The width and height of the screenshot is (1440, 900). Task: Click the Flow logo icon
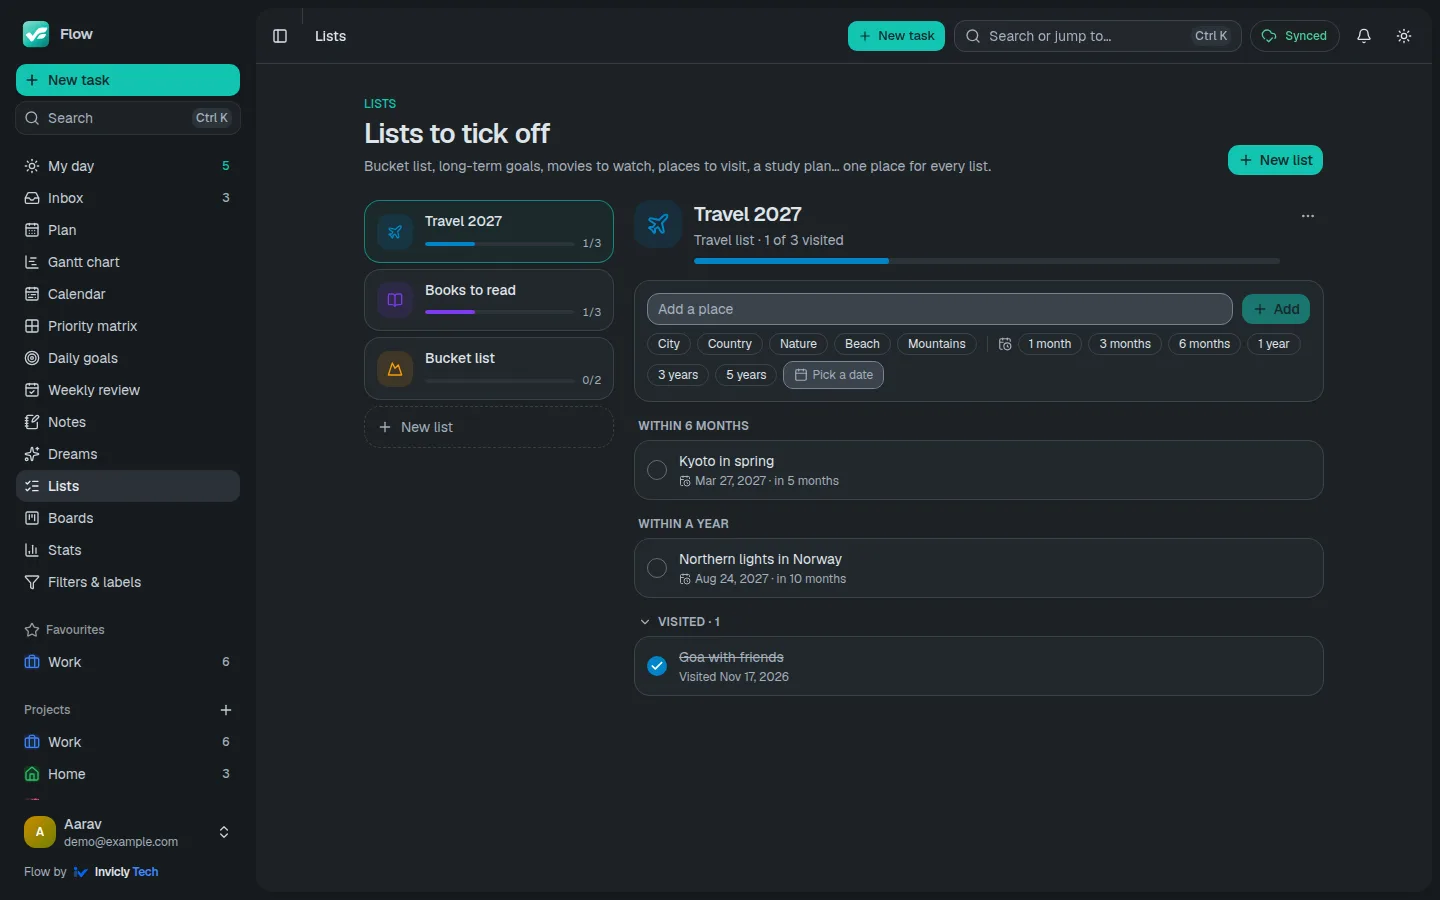[x=36, y=34]
